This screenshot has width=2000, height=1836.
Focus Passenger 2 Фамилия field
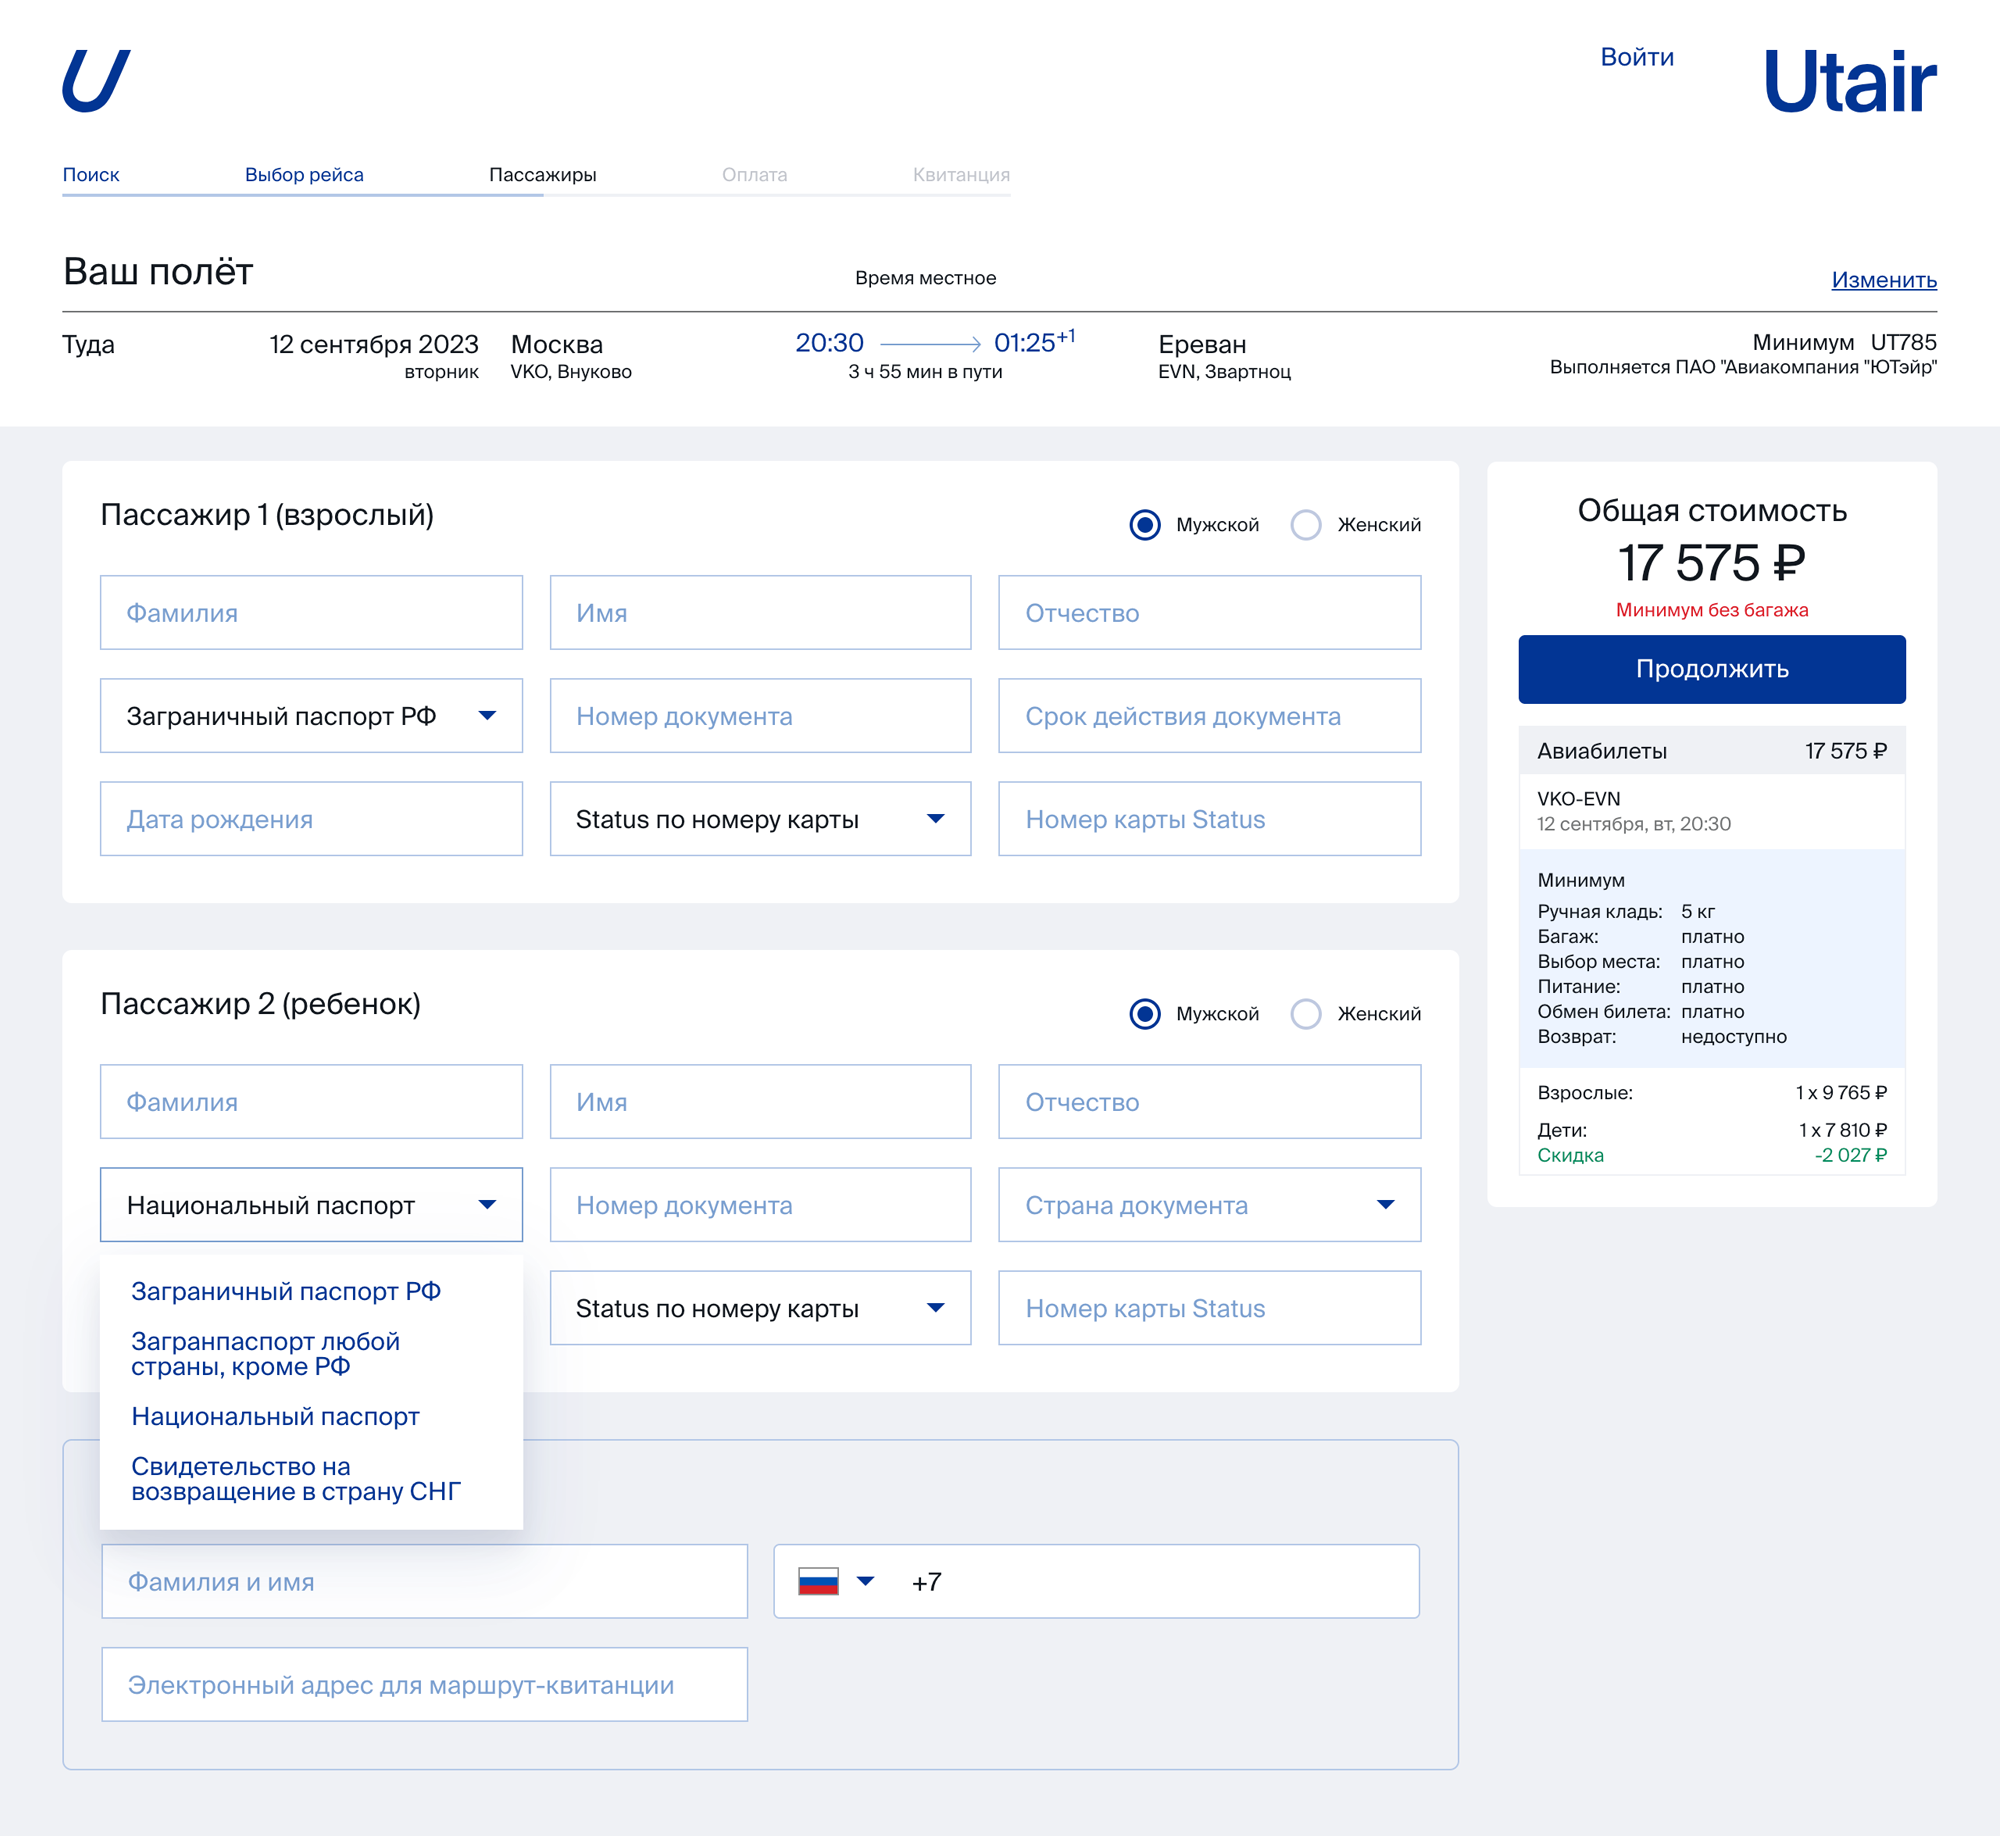(x=311, y=1102)
